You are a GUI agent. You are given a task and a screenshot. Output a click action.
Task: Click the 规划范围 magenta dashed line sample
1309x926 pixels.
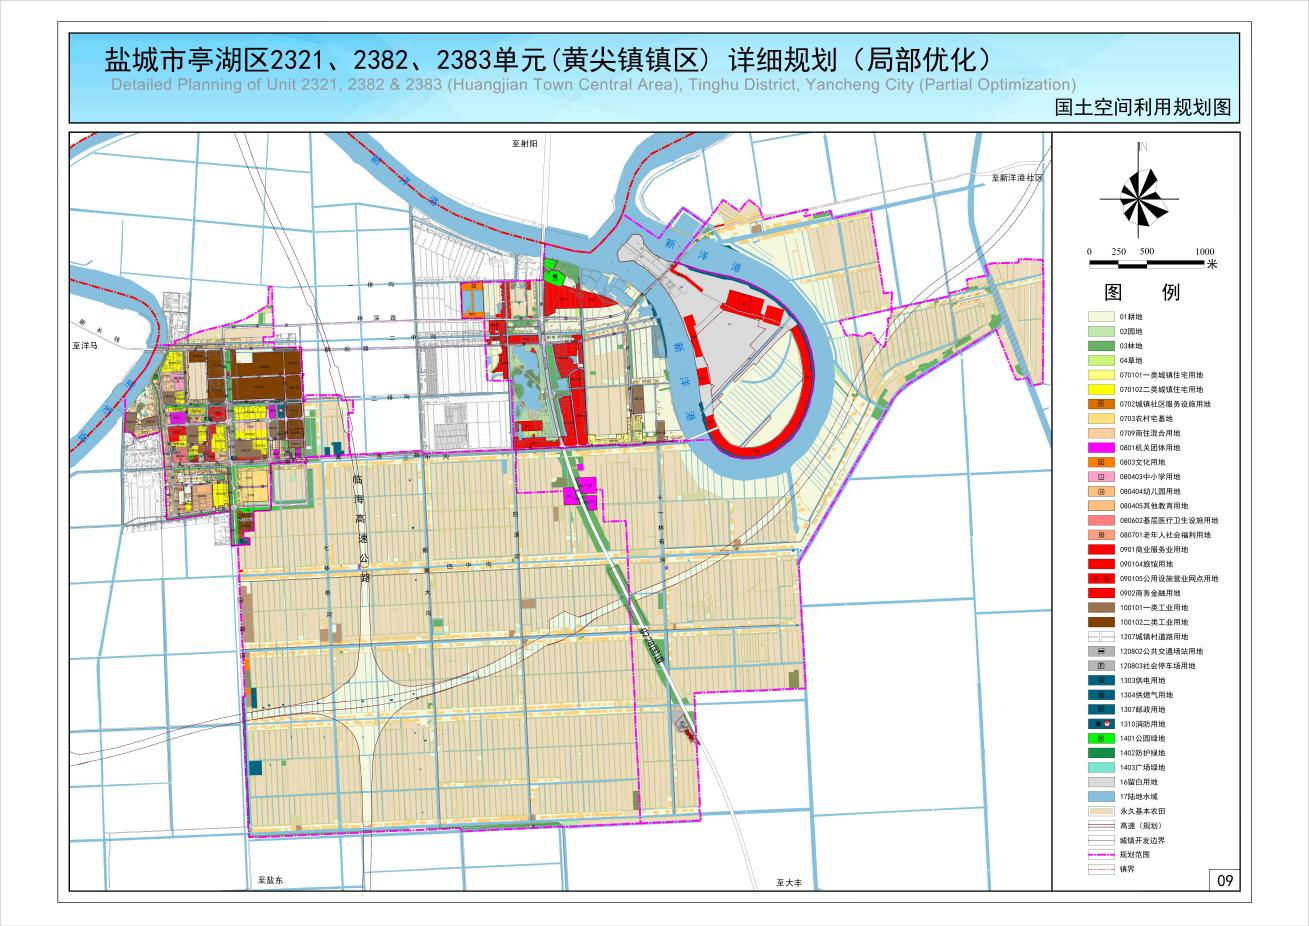coord(1101,855)
